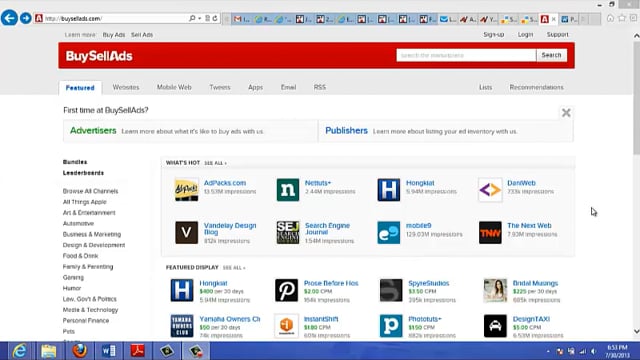This screenshot has height=360, width=640.
Task: Open the InstantShift orange logo
Action: click(286, 326)
